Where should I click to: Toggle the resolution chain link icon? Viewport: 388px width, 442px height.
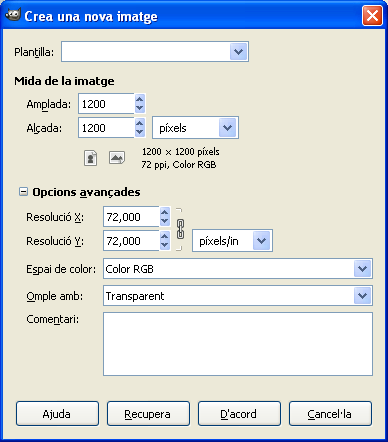coord(180,229)
